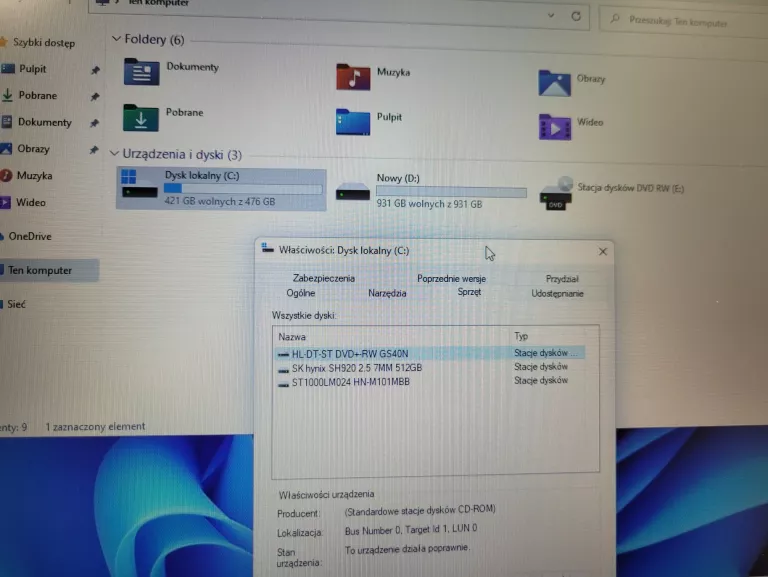Open Obrazy in the navigation pane

[33, 148]
